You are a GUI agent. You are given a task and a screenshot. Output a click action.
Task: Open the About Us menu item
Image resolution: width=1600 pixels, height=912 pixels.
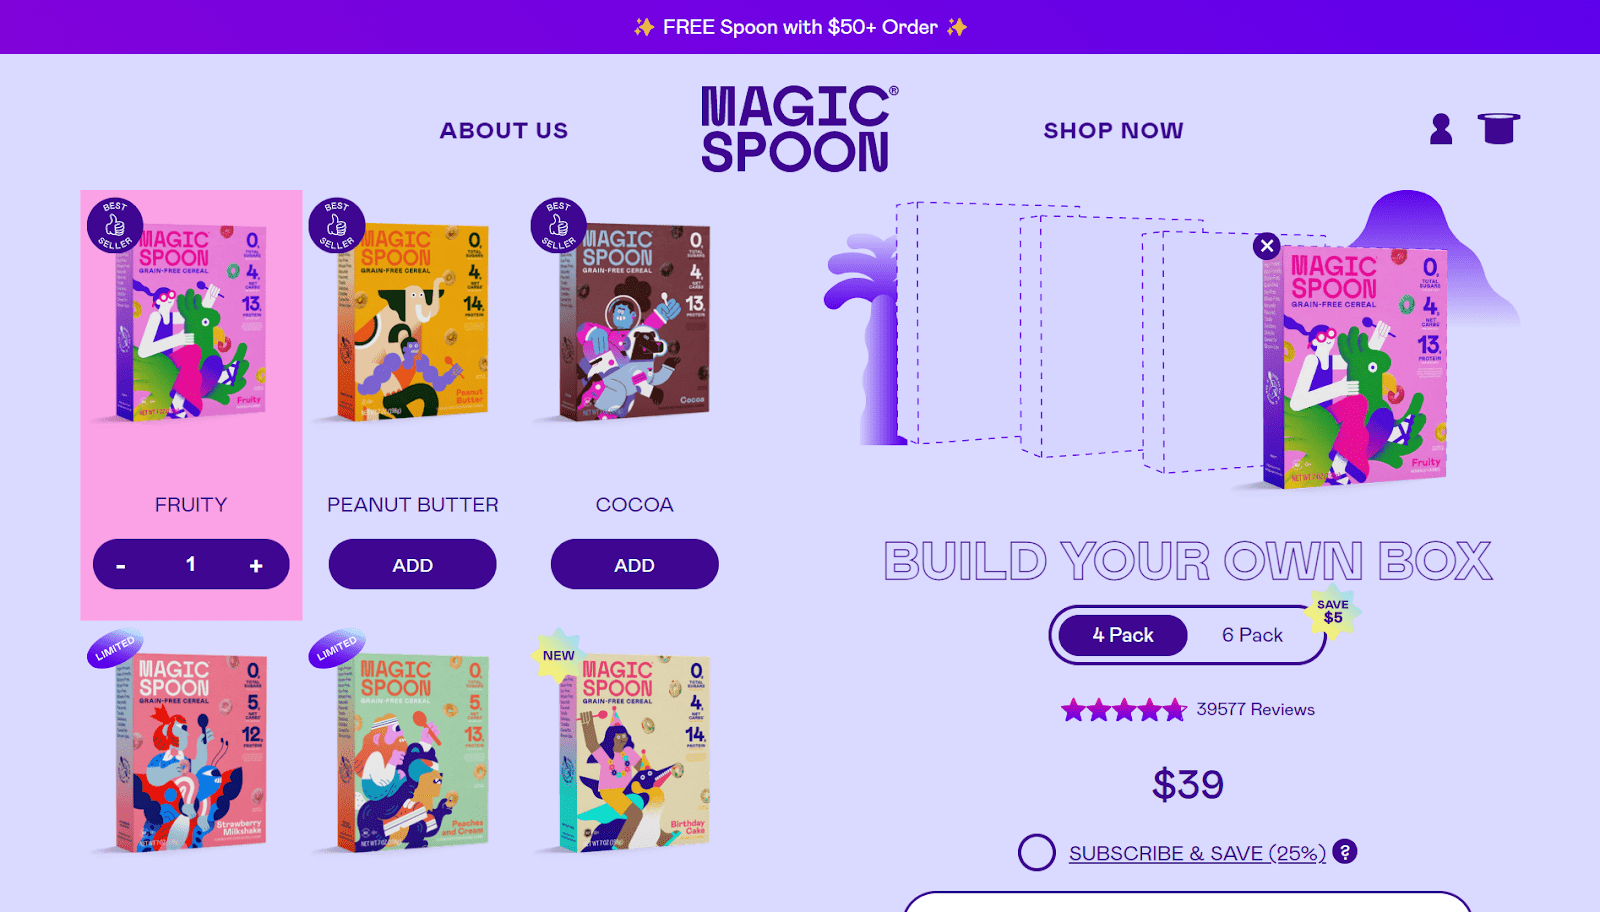click(x=504, y=131)
